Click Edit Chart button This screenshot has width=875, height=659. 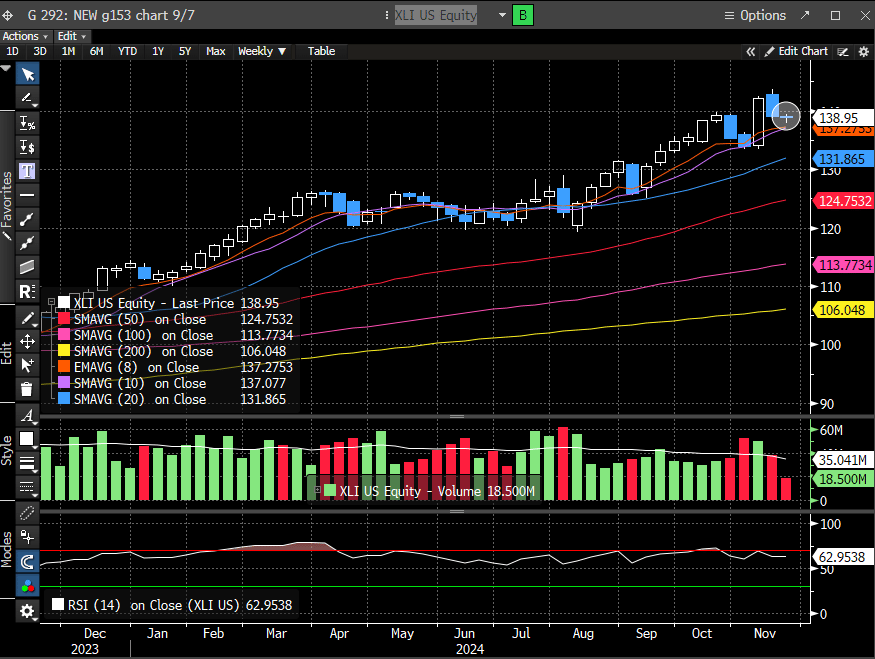coord(796,51)
